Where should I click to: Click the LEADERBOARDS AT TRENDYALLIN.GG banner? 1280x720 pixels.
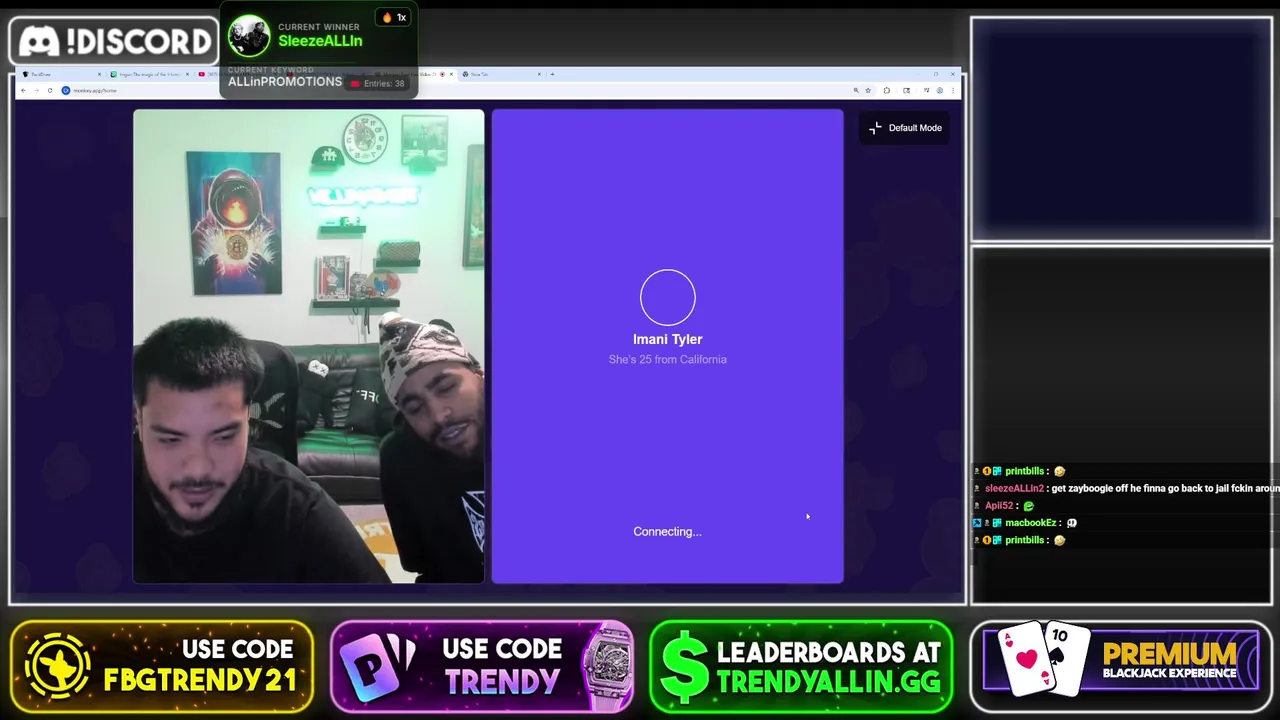coord(801,666)
